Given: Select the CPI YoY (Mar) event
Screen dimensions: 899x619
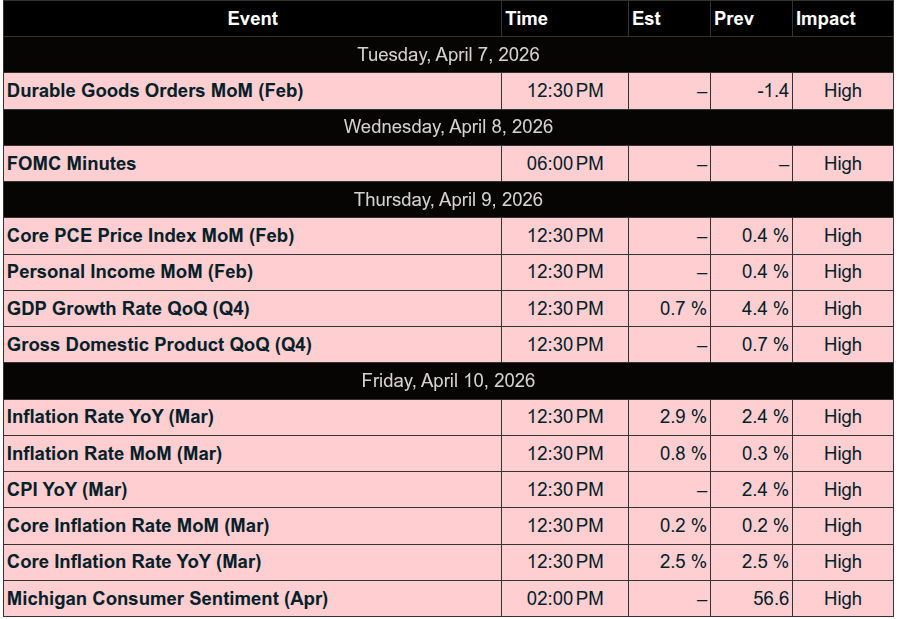Looking at the screenshot, I should [67, 490].
